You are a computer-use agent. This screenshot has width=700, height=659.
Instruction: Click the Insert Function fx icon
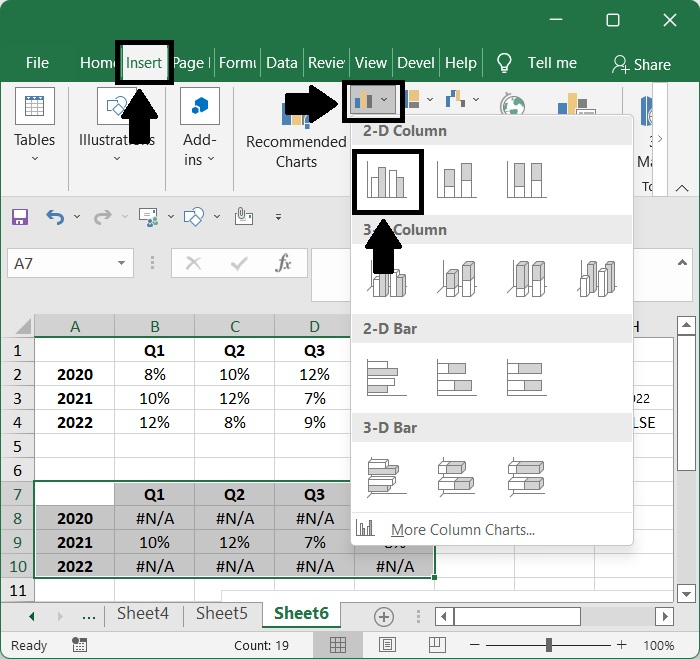tap(284, 263)
